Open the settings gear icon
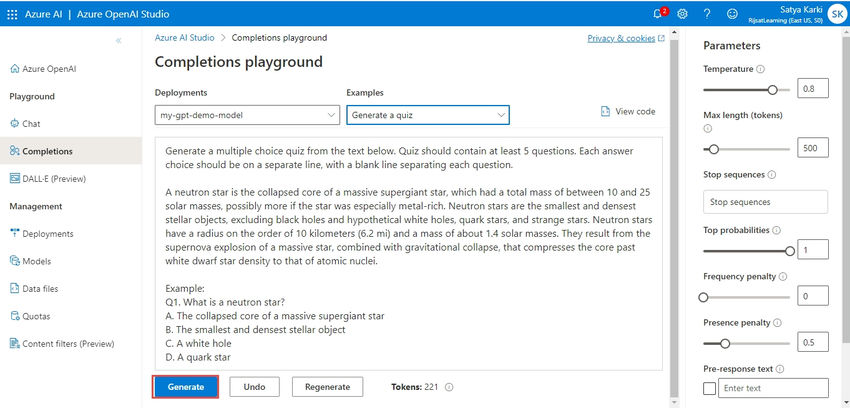Image resolution: width=850 pixels, height=408 pixels. tap(682, 14)
